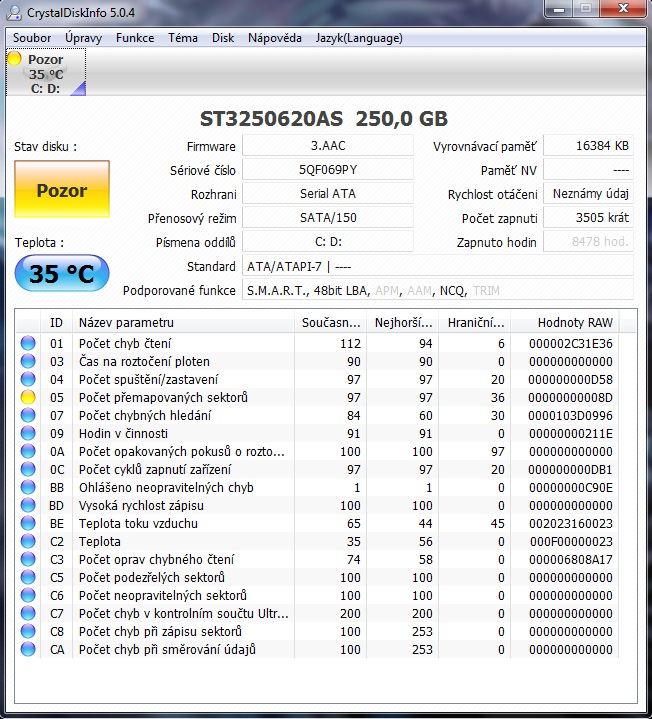Select RAW value 0000000008D
This screenshot has width=652, height=719.
(x=570, y=398)
